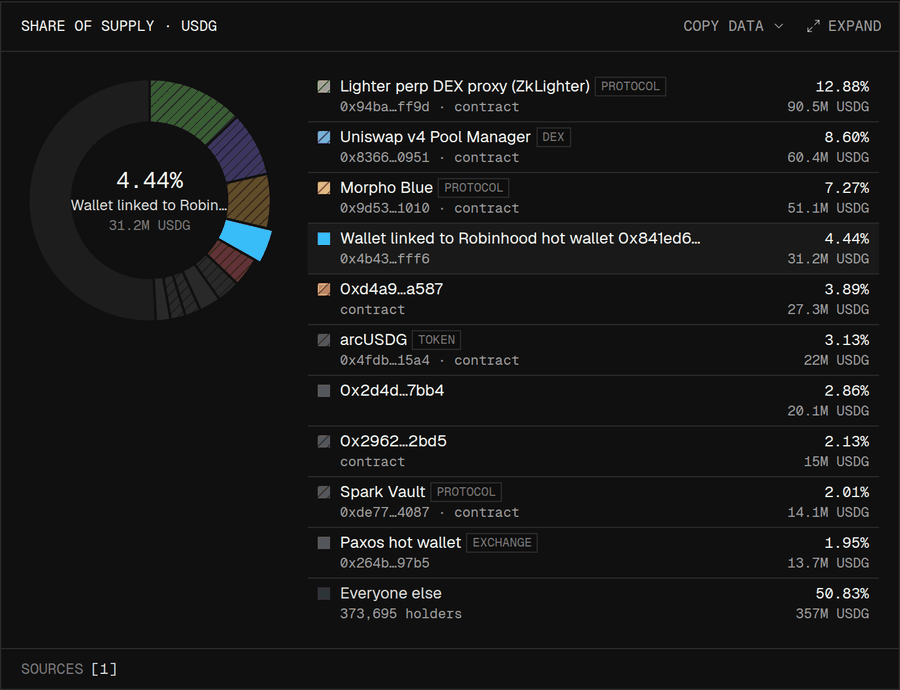Click the PROTOCOL tag beside Morpho Blue
This screenshot has height=690, width=900.
[x=474, y=188]
